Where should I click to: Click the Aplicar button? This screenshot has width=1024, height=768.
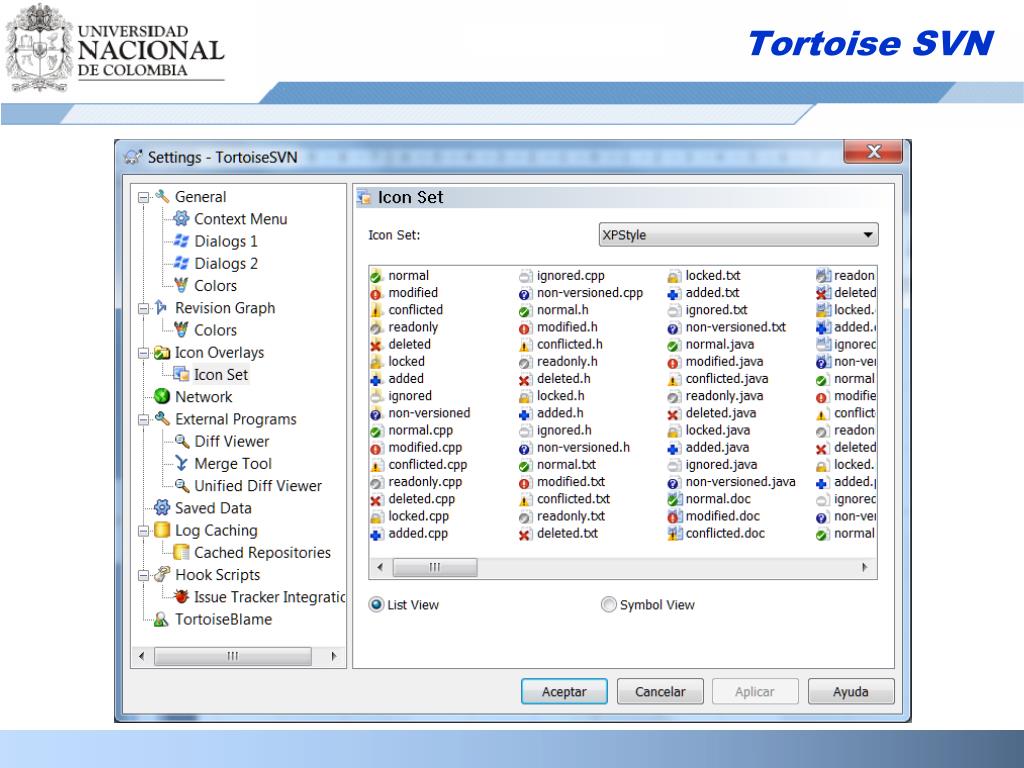[x=755, y=692]
